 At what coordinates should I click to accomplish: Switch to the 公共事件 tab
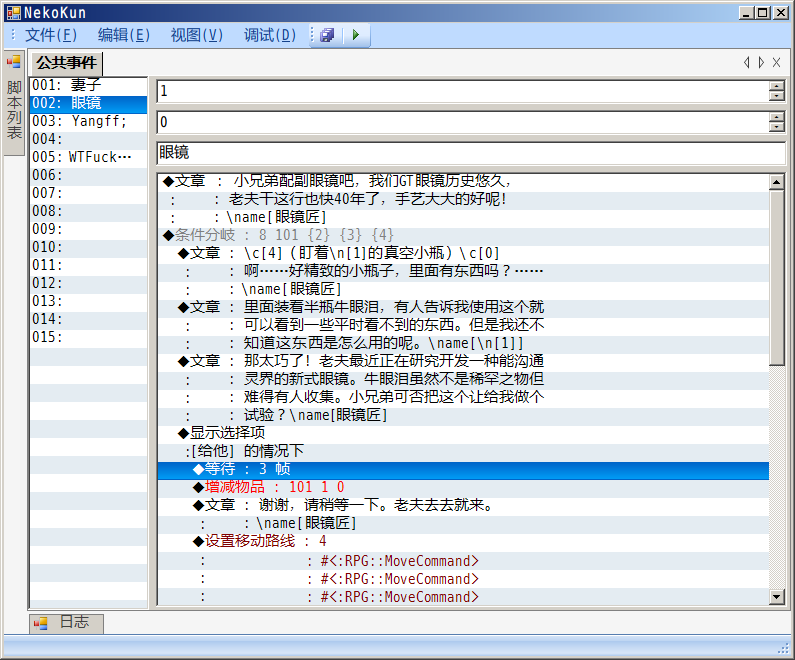pyautogui.click(x=66, y=63)
